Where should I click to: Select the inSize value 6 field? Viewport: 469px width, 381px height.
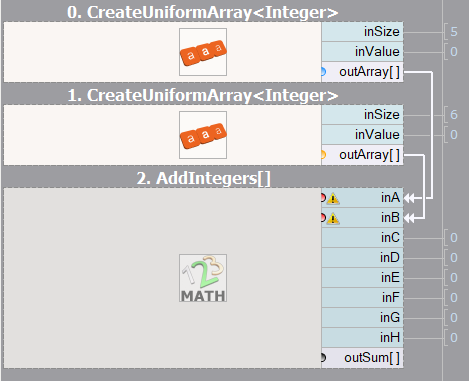(x=454, y=115)
